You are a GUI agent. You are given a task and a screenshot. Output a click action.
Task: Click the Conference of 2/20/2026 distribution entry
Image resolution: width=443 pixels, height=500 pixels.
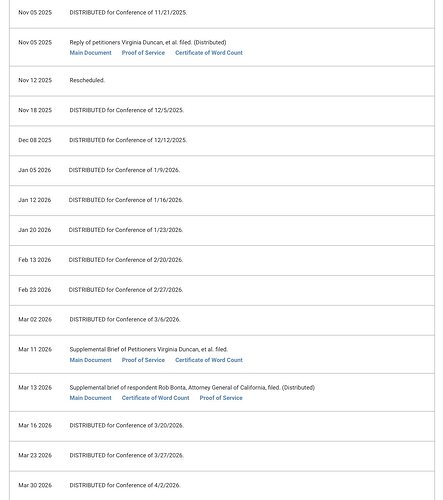(x=126, y=260)
